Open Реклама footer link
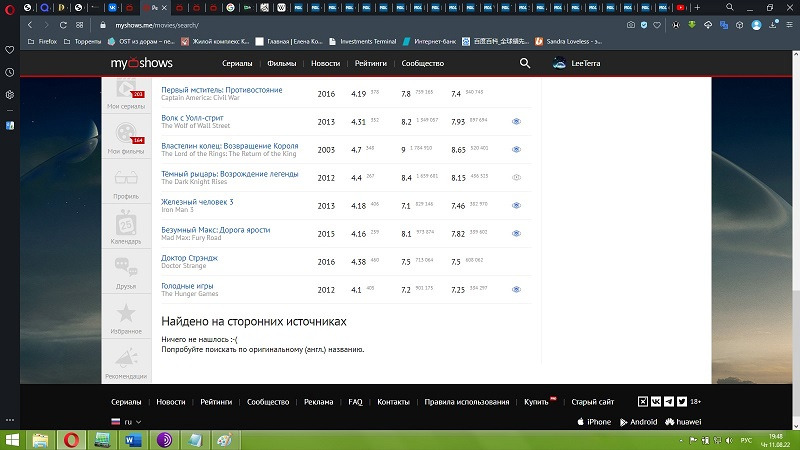The image size is (800, 450). click(x=318, y=402)
